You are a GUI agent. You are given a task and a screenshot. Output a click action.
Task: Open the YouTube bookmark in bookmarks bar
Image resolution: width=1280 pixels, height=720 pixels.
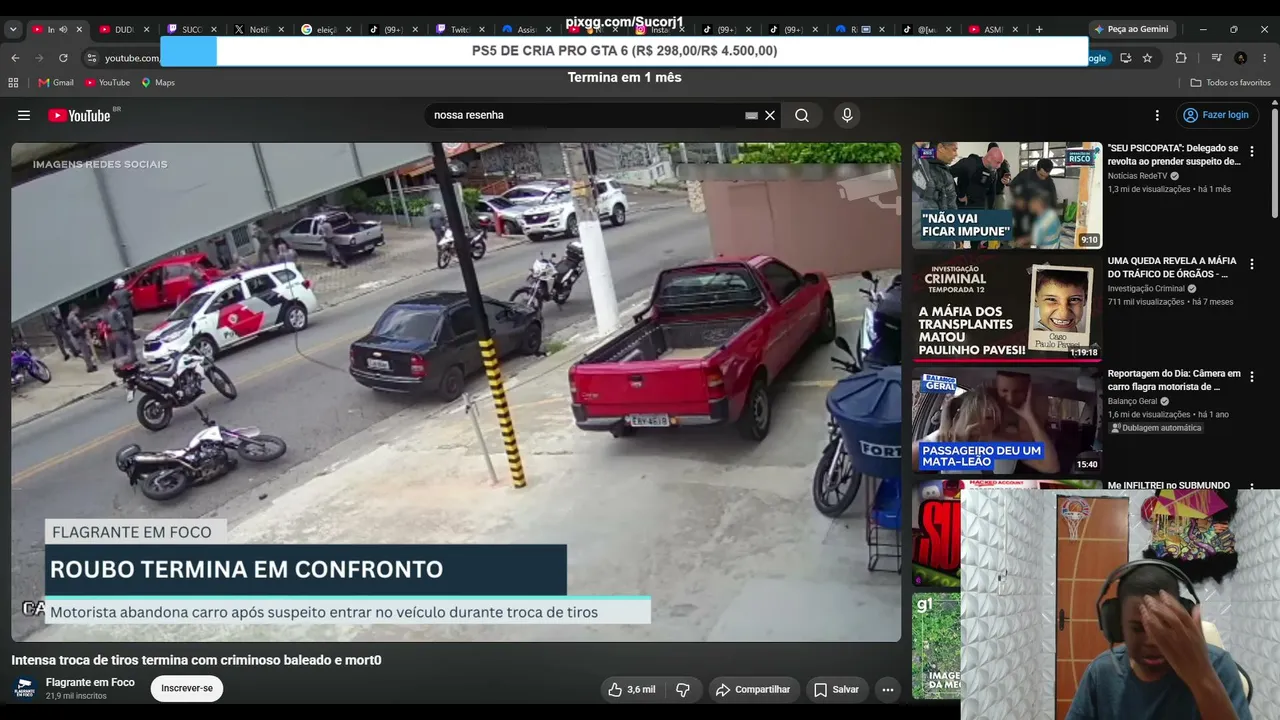108,83
